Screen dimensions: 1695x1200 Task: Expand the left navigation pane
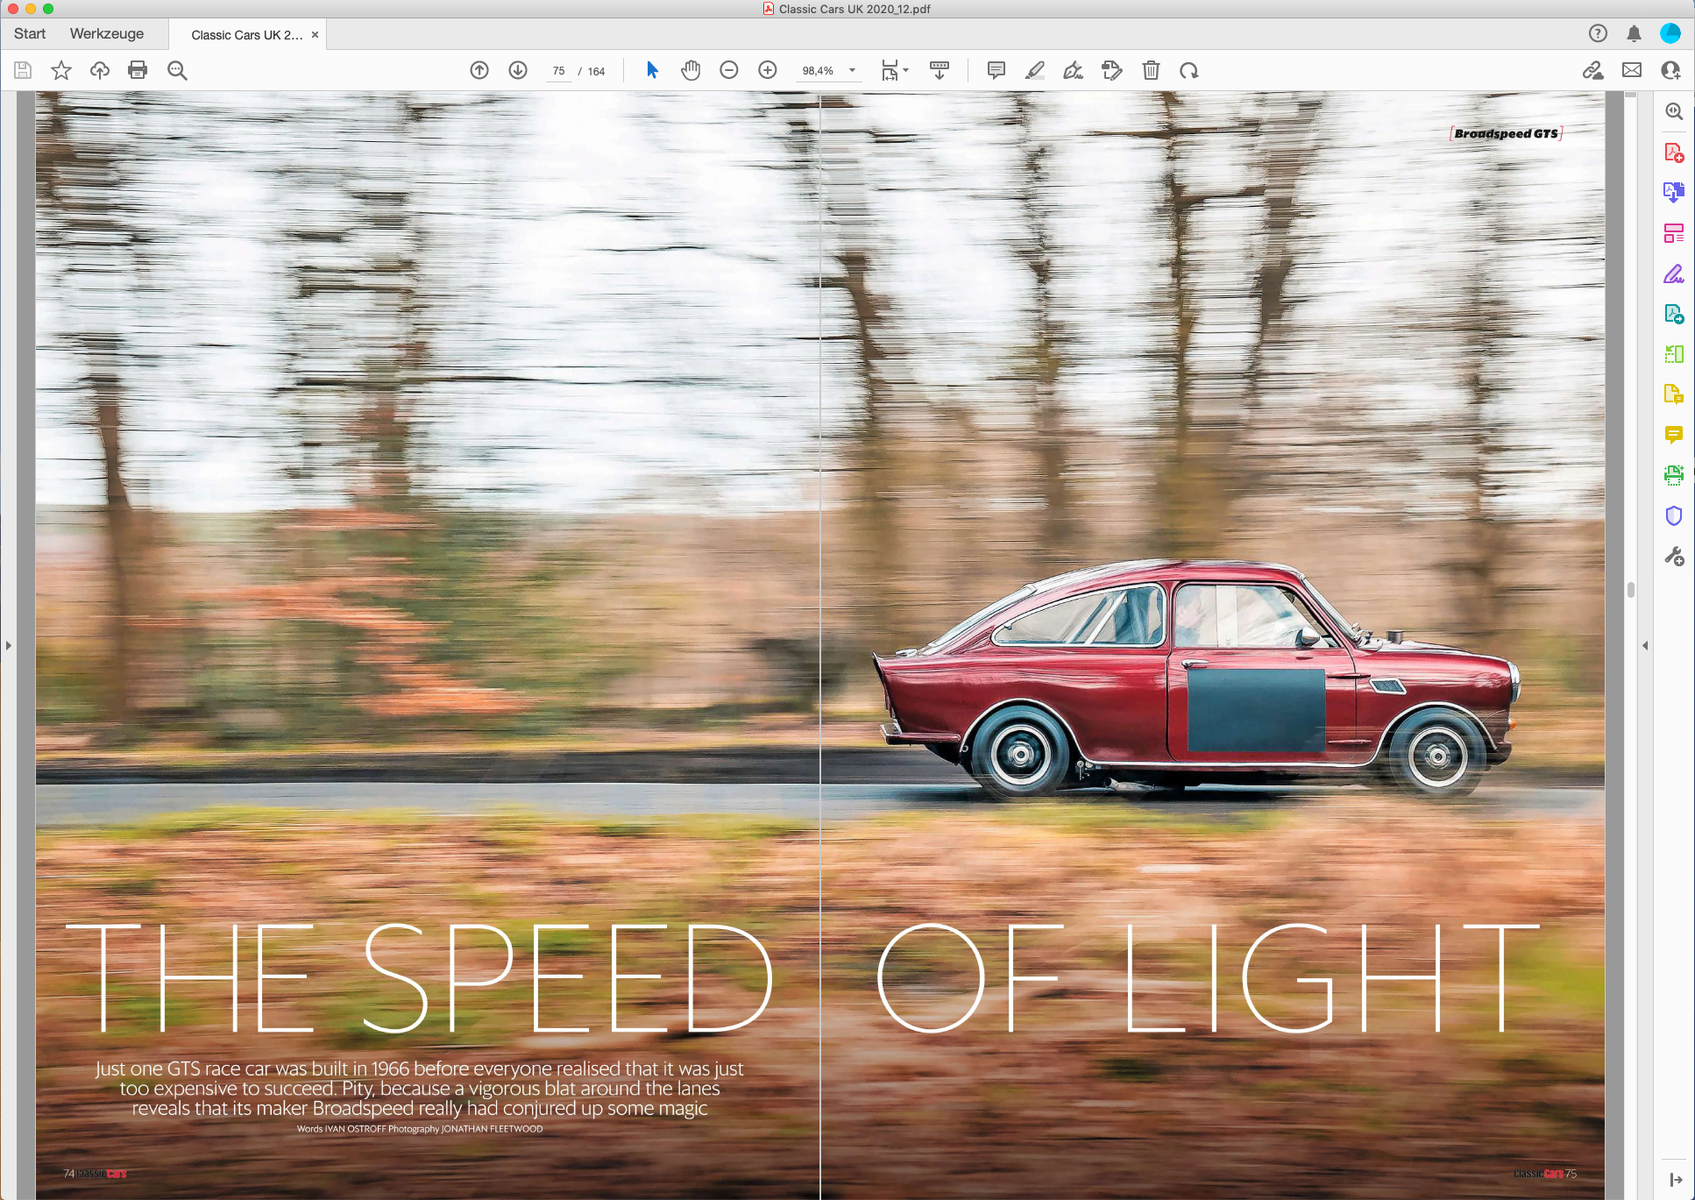point(9,646)
